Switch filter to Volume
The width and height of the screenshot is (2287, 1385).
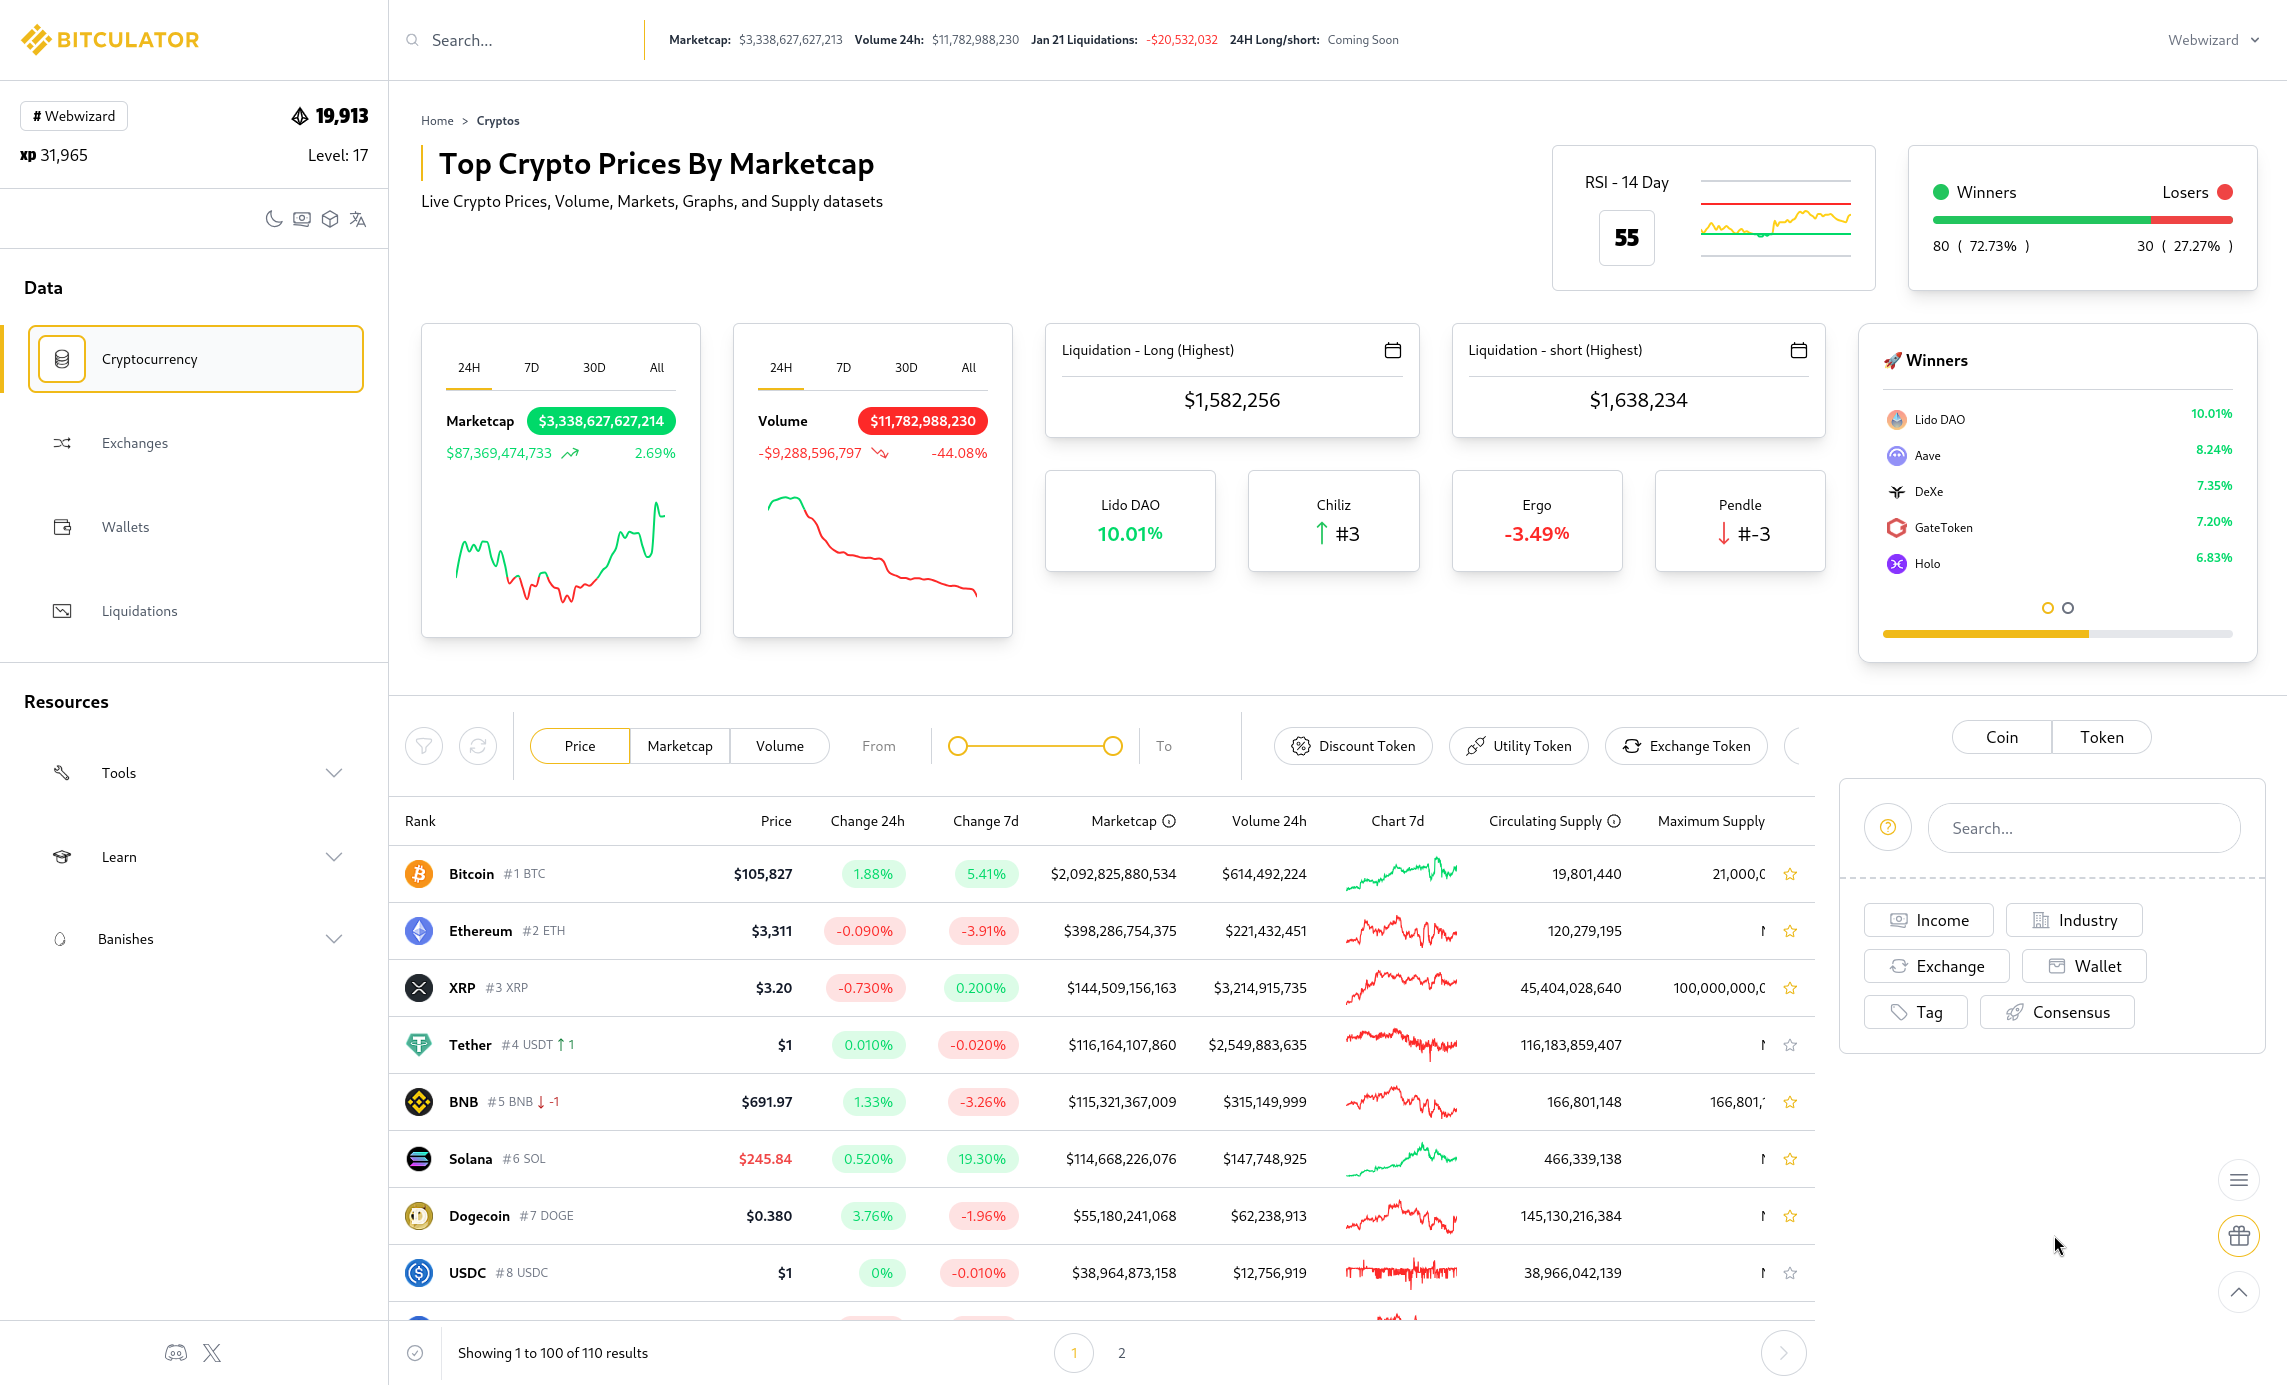coord(780,746)
